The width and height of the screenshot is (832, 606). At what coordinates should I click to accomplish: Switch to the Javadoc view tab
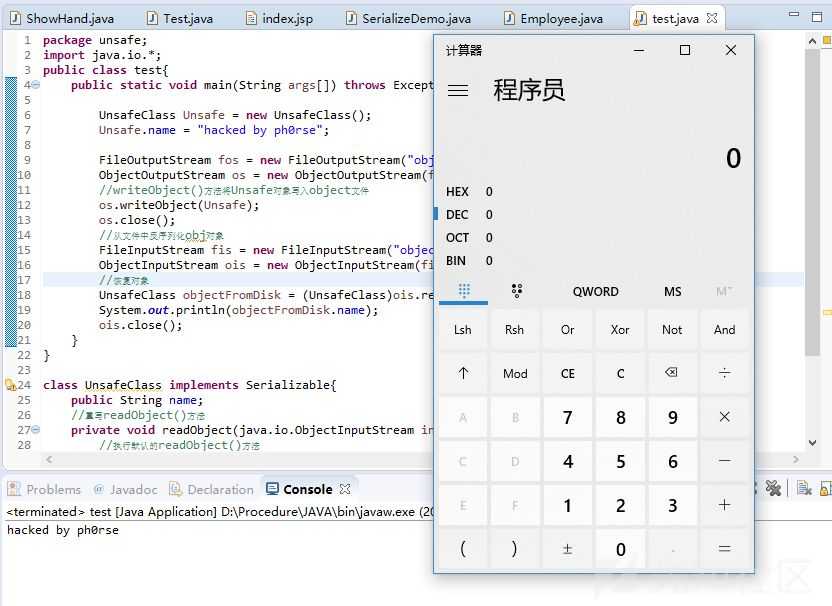tap(125, 489)
